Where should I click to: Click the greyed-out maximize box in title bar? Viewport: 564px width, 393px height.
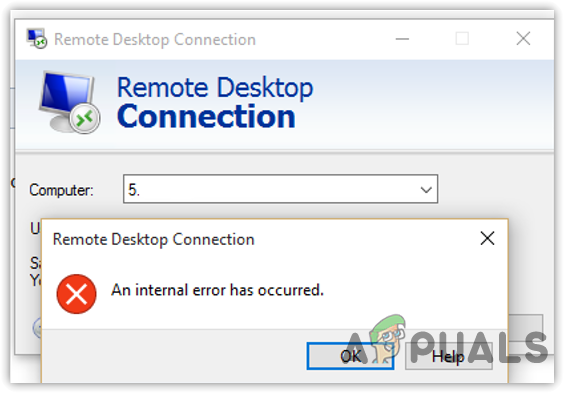coord(462,38)
